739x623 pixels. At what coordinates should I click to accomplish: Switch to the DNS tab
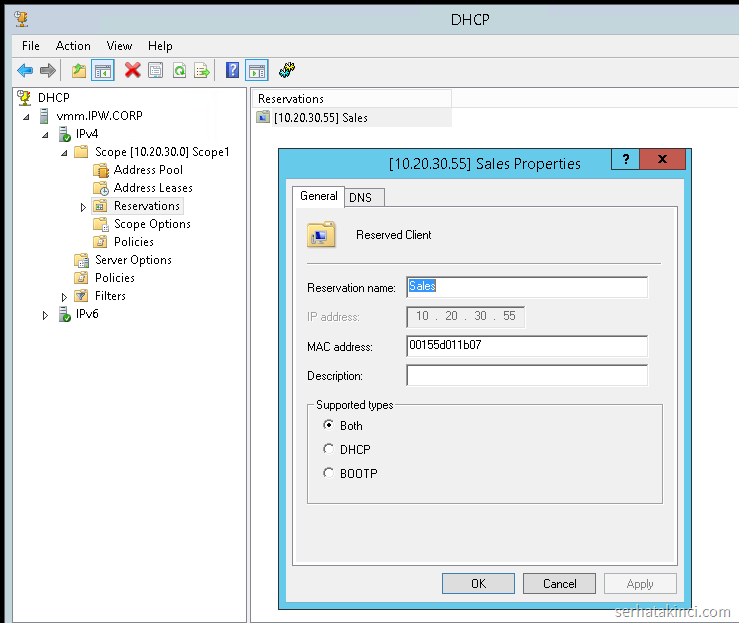coord(360,197)
